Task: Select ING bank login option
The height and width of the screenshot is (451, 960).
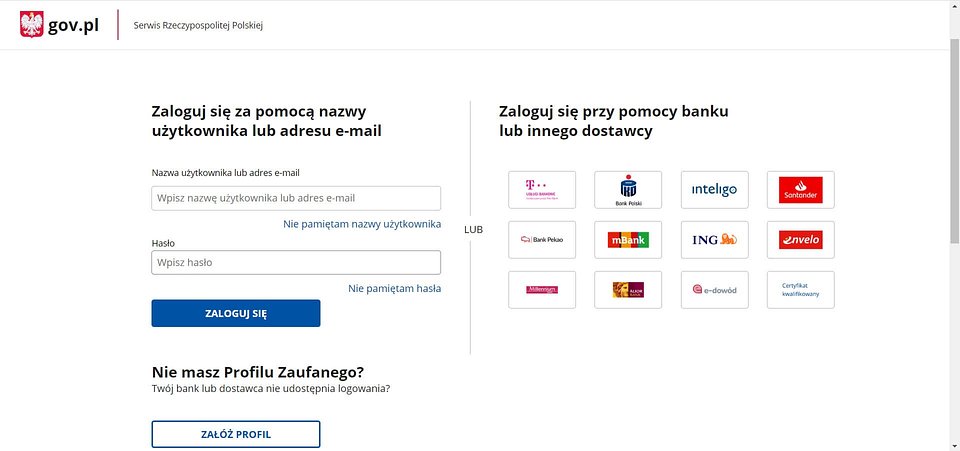Action: (x=714, y=240)
